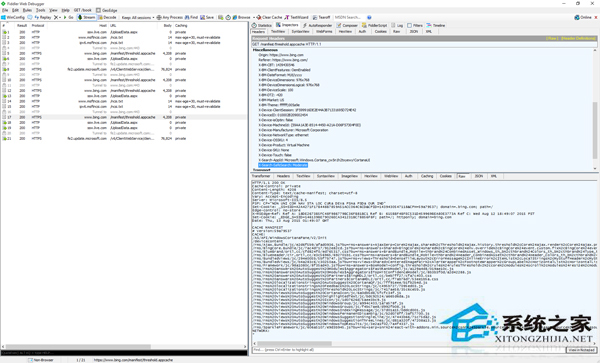The image size is (600, 363).
Task: Open the Tools menu
Action: tap(41, 10)
